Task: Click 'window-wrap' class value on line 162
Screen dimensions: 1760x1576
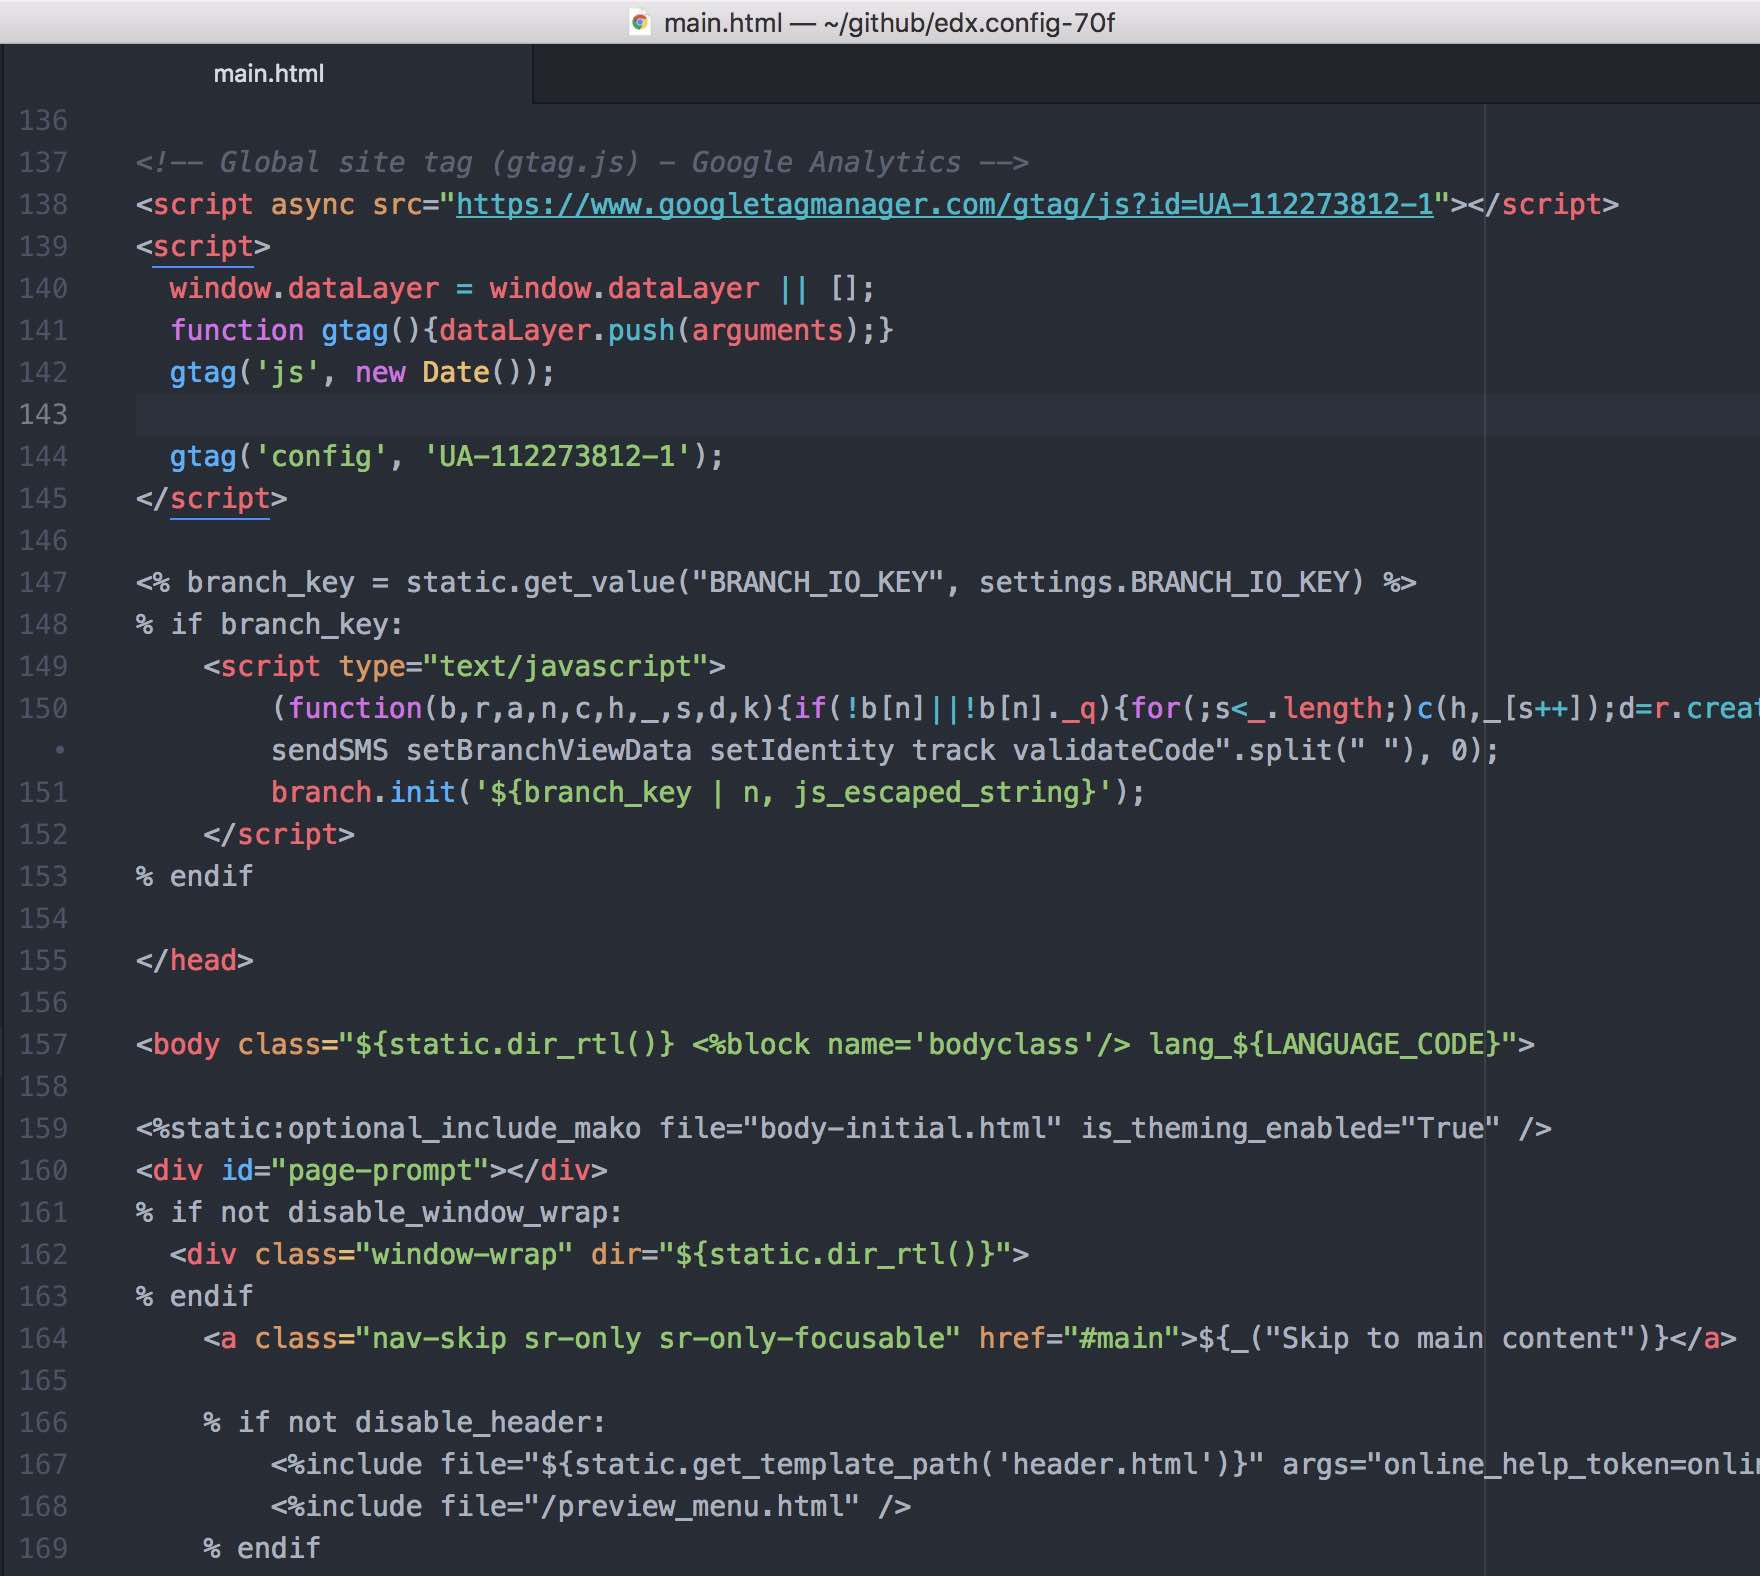Action: click(464, 1254)
